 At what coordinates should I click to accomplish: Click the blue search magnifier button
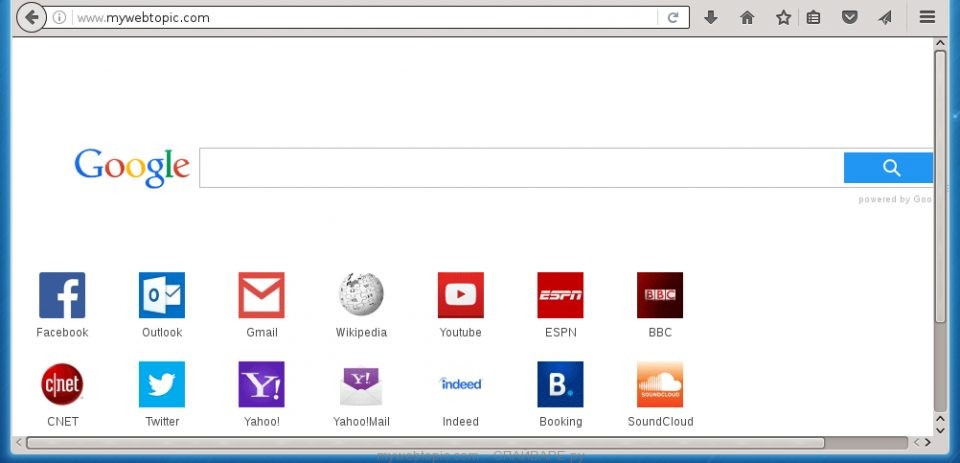click(889, 168)
